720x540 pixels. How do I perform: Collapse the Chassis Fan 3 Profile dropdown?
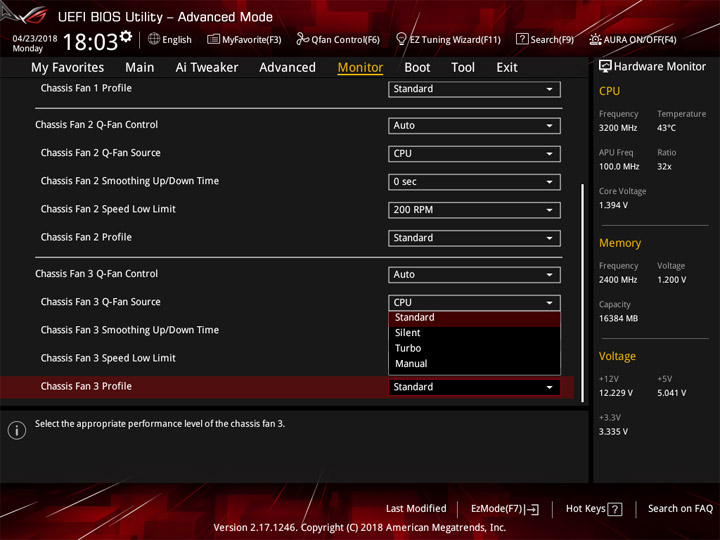474,387
